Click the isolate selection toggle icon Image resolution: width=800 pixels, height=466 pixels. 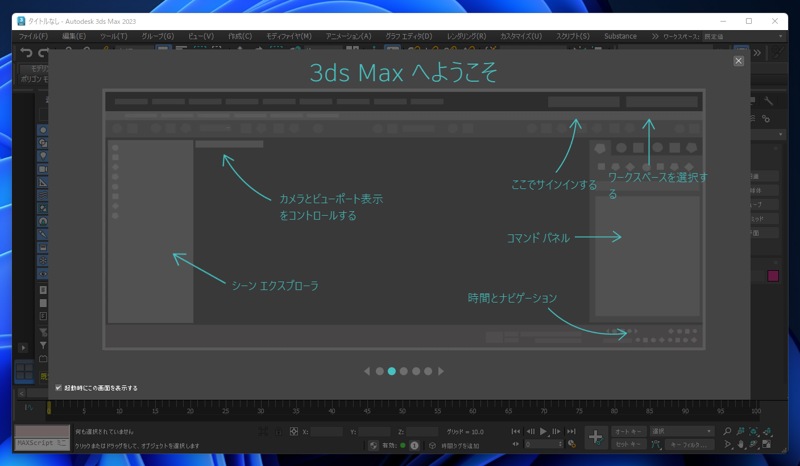point(263,432)
